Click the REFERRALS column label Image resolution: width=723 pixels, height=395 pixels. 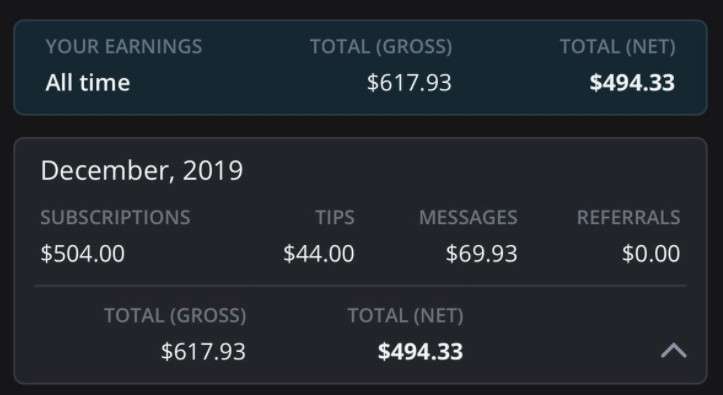click(x=628, y=218)
